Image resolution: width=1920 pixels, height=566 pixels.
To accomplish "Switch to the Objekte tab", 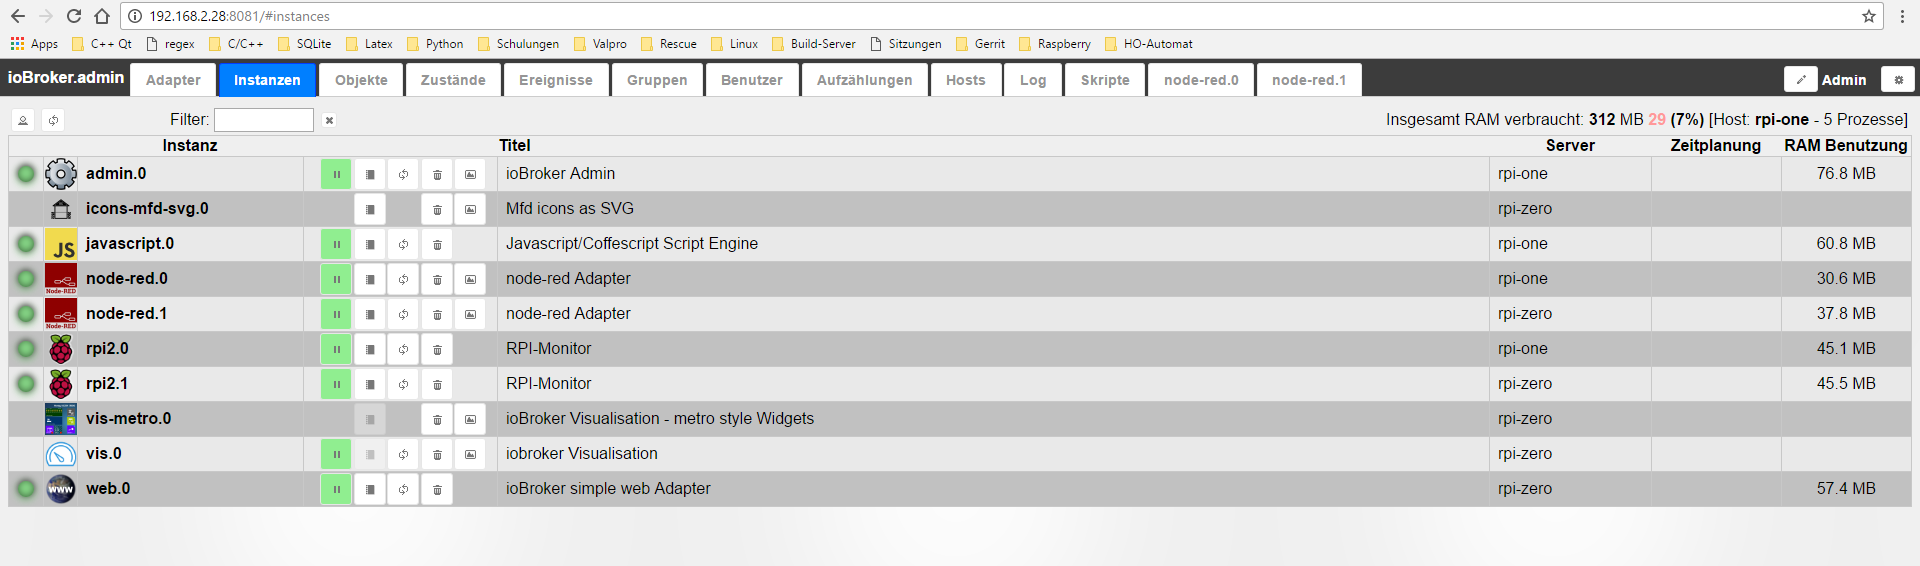I will [361, 80].
